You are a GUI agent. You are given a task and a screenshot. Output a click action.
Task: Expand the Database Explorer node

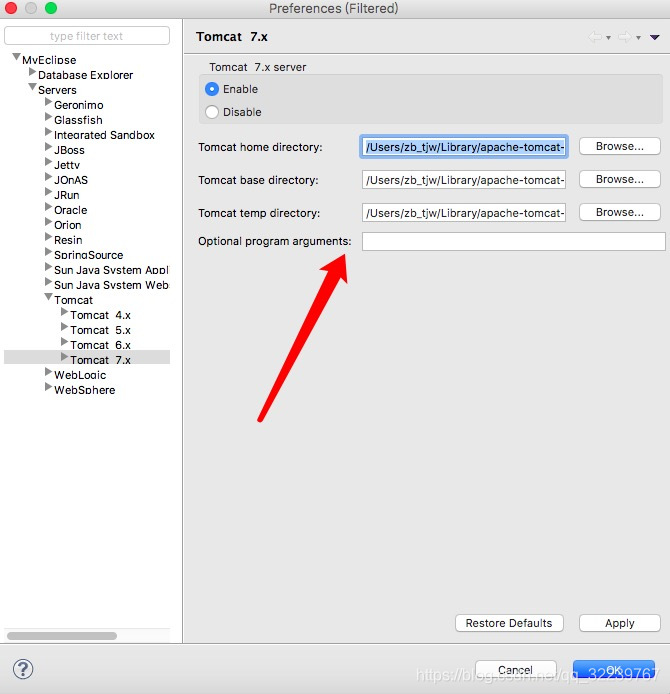(32, 71)
